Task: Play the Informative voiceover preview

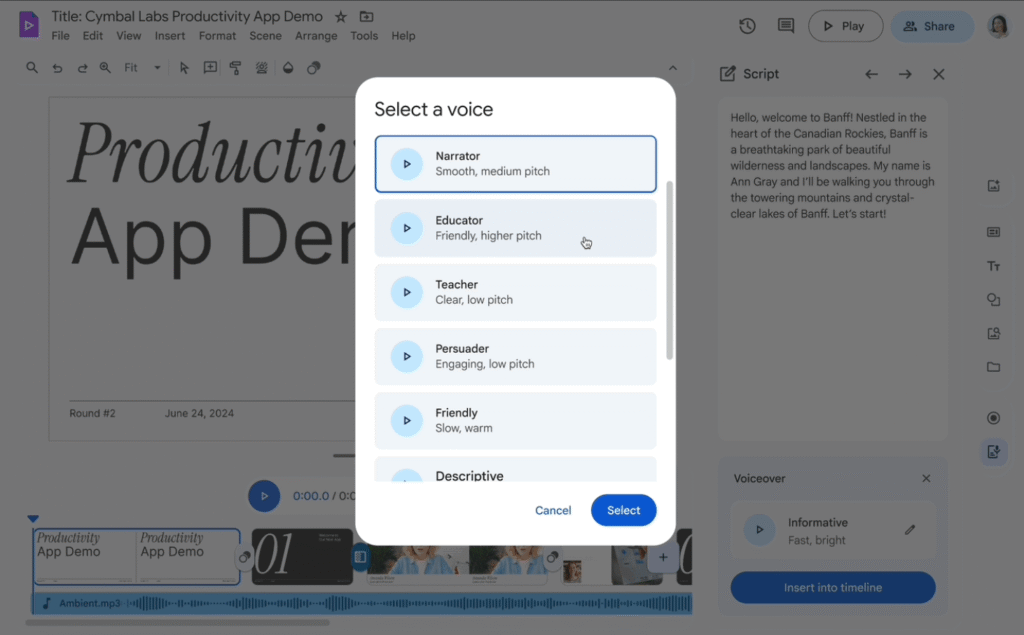Action: 759,530
